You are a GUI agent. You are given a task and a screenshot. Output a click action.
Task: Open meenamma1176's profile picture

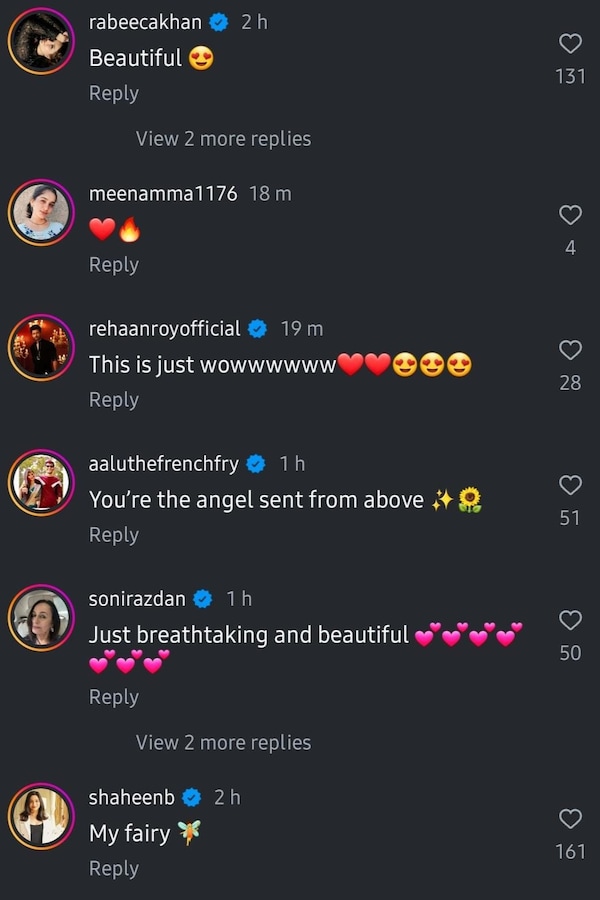click(x=41, y=212)
